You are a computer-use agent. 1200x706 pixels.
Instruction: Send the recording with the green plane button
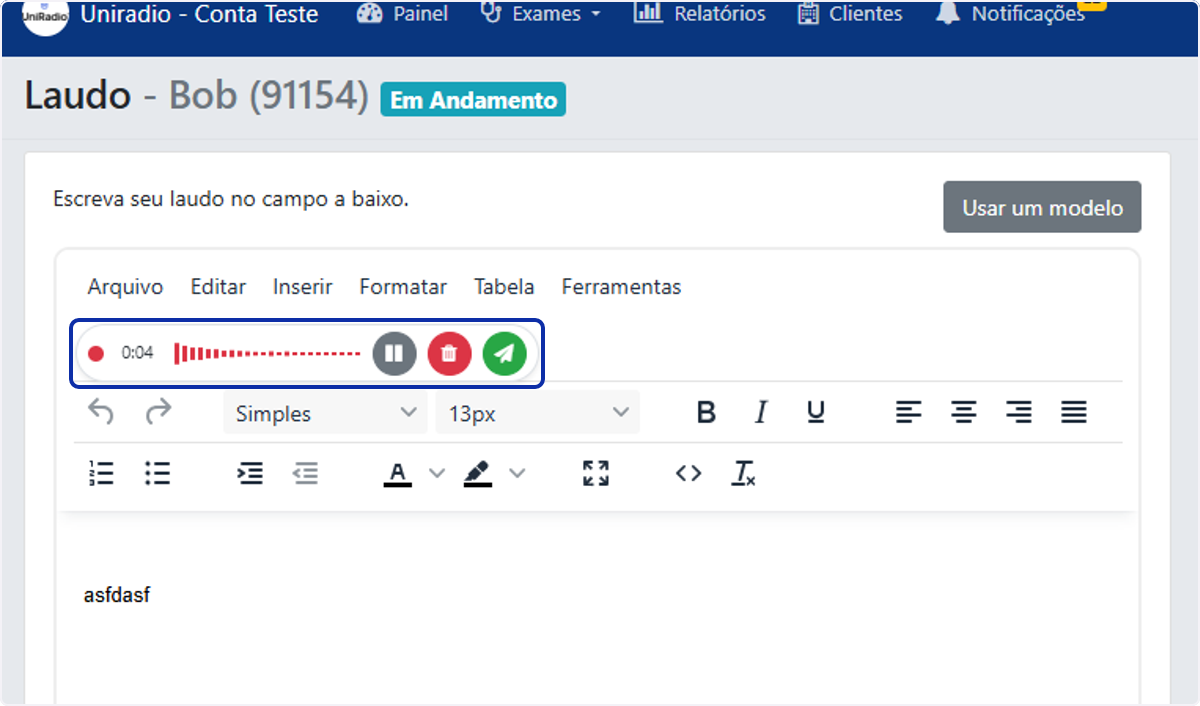click(505, 353)
